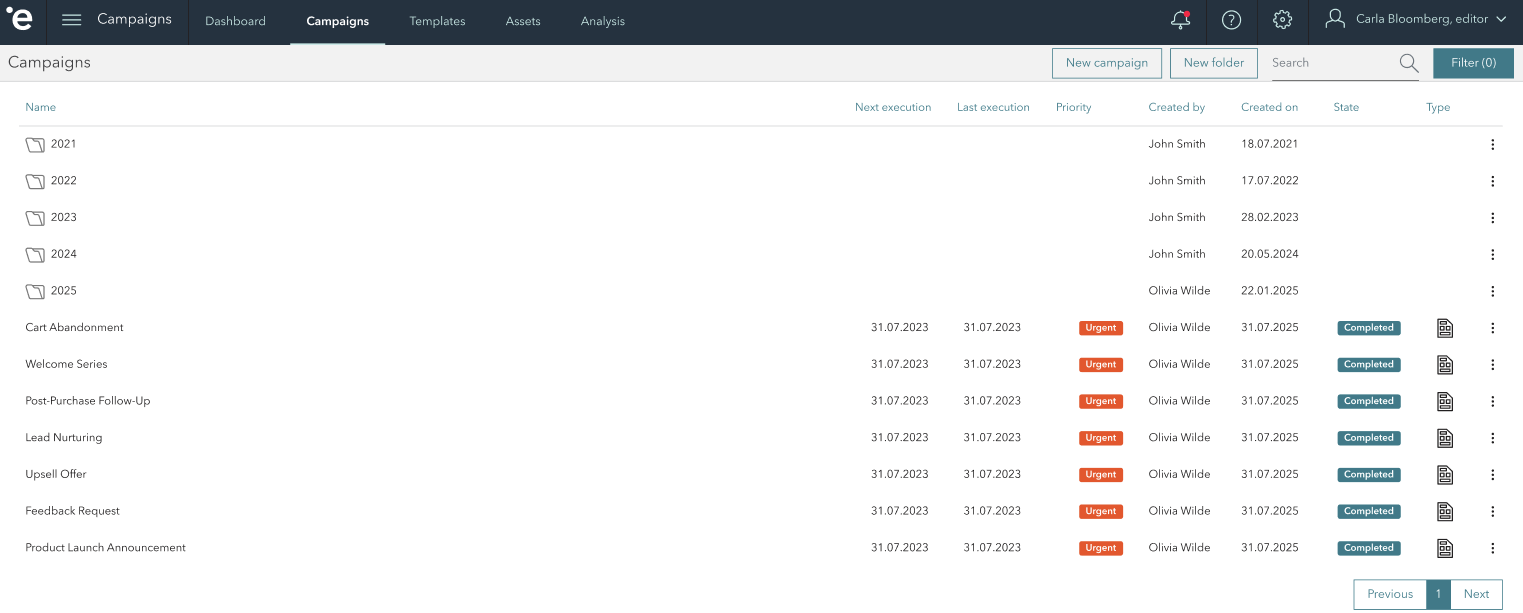Sort by the Created on column header

(x=1269, y=107)
